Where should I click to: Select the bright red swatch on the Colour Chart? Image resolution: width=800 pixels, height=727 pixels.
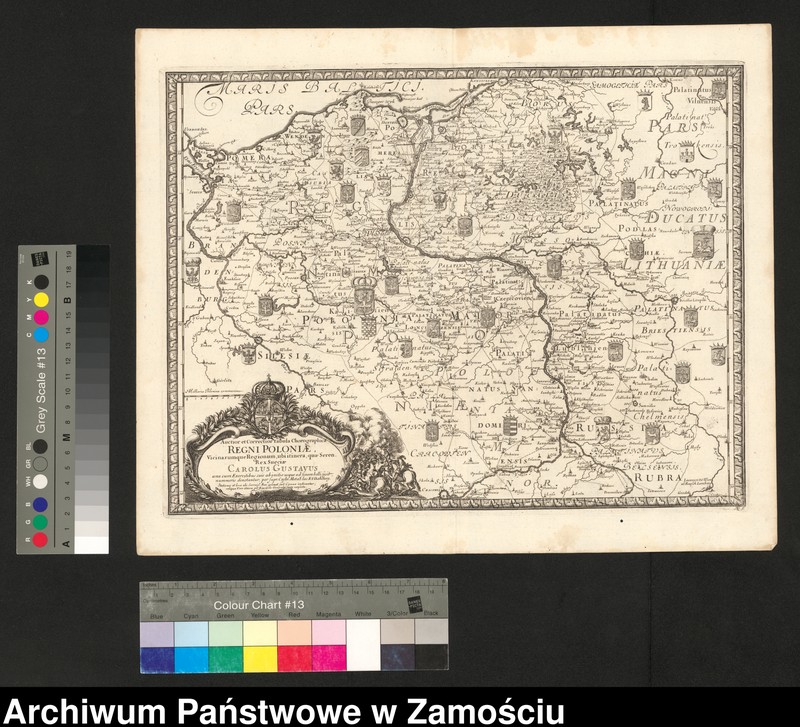pyautogui.click(x=294, y=659)
